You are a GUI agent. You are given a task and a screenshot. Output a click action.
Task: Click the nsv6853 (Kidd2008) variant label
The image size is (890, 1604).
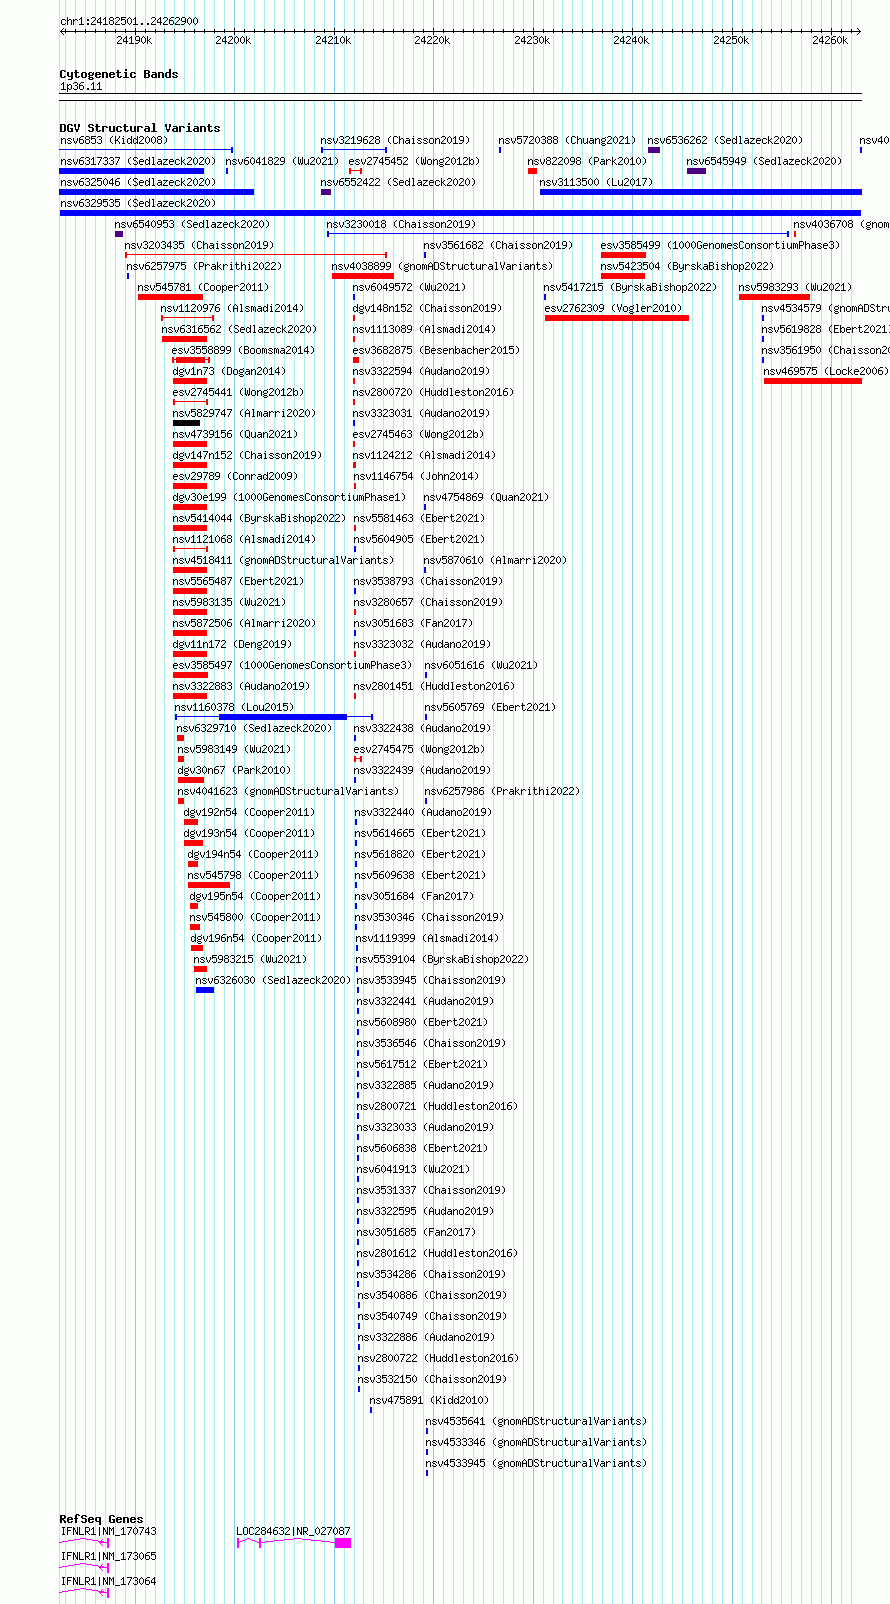114,141
